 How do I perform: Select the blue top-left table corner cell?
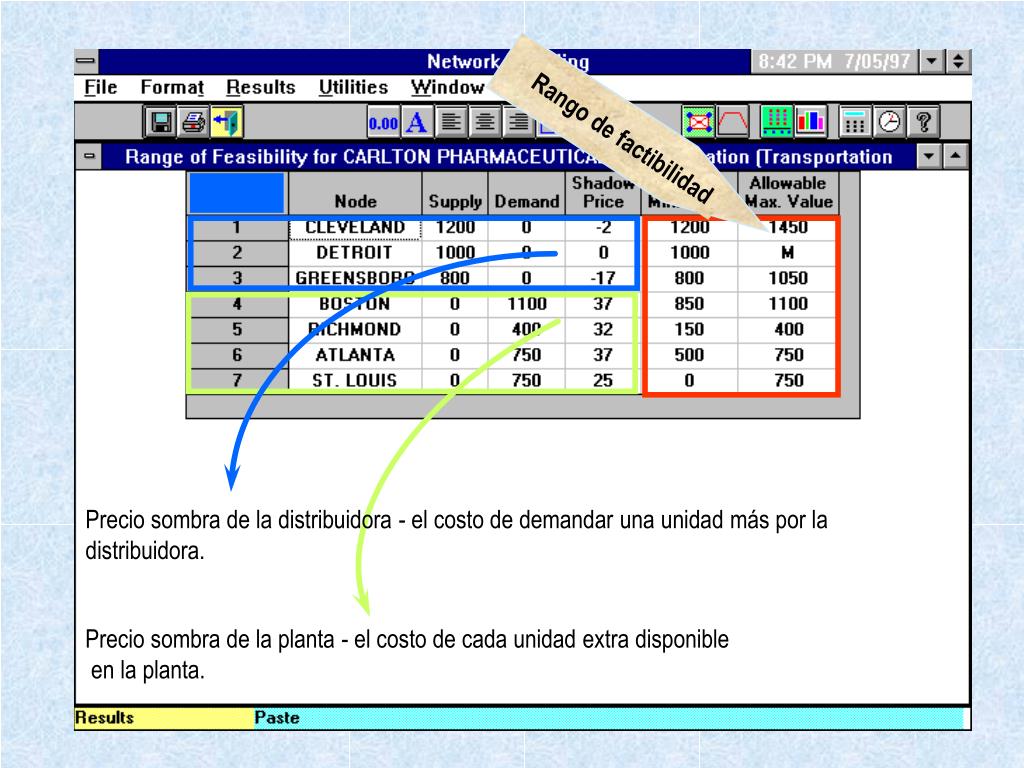236,193
